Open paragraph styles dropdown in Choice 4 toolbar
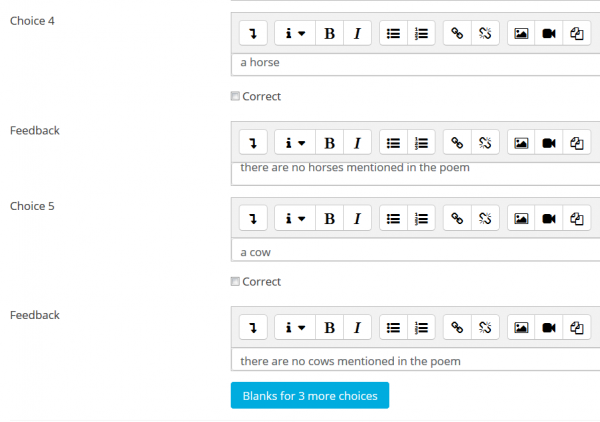This screenshot has height=422, width=600. coord(293,33)
